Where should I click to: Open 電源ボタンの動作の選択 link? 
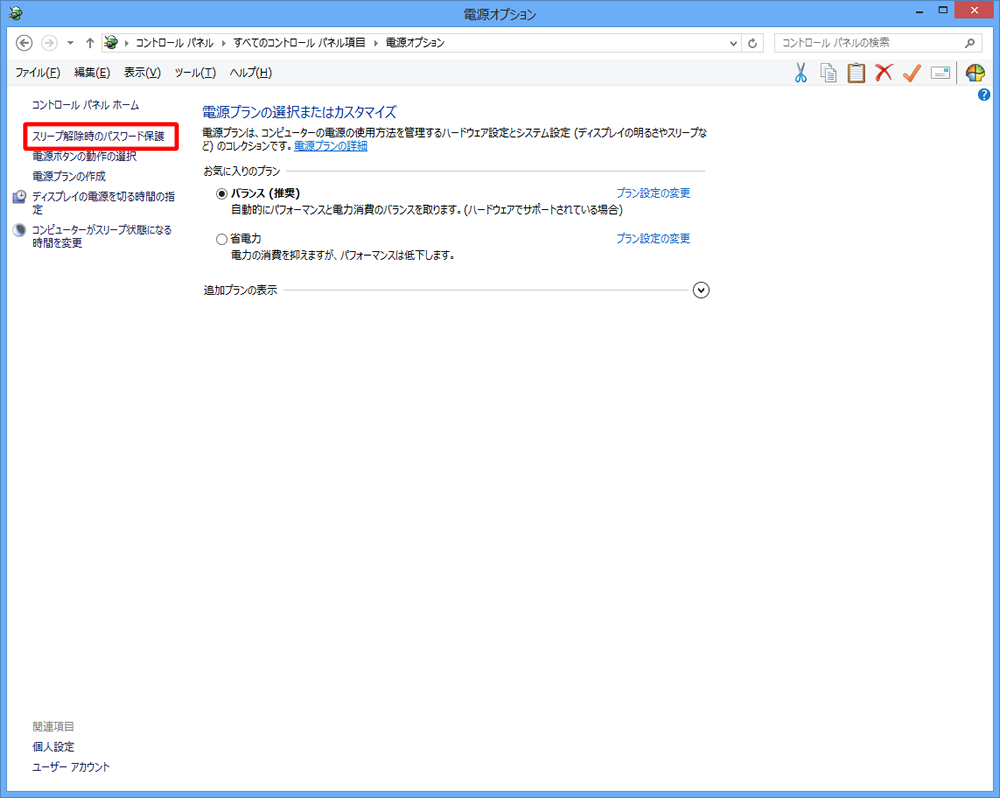coord(84,156)
